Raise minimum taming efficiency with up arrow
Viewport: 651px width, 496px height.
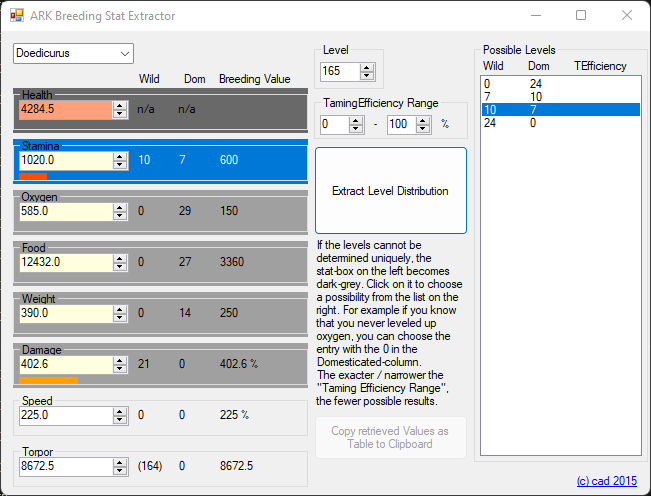click(356, 121)
